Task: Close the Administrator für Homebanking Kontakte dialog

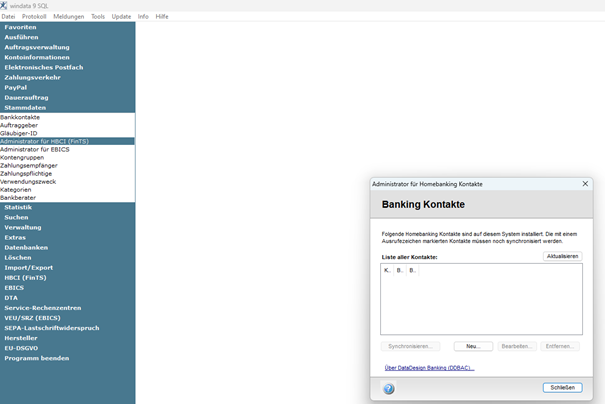Action: [585, 184]
